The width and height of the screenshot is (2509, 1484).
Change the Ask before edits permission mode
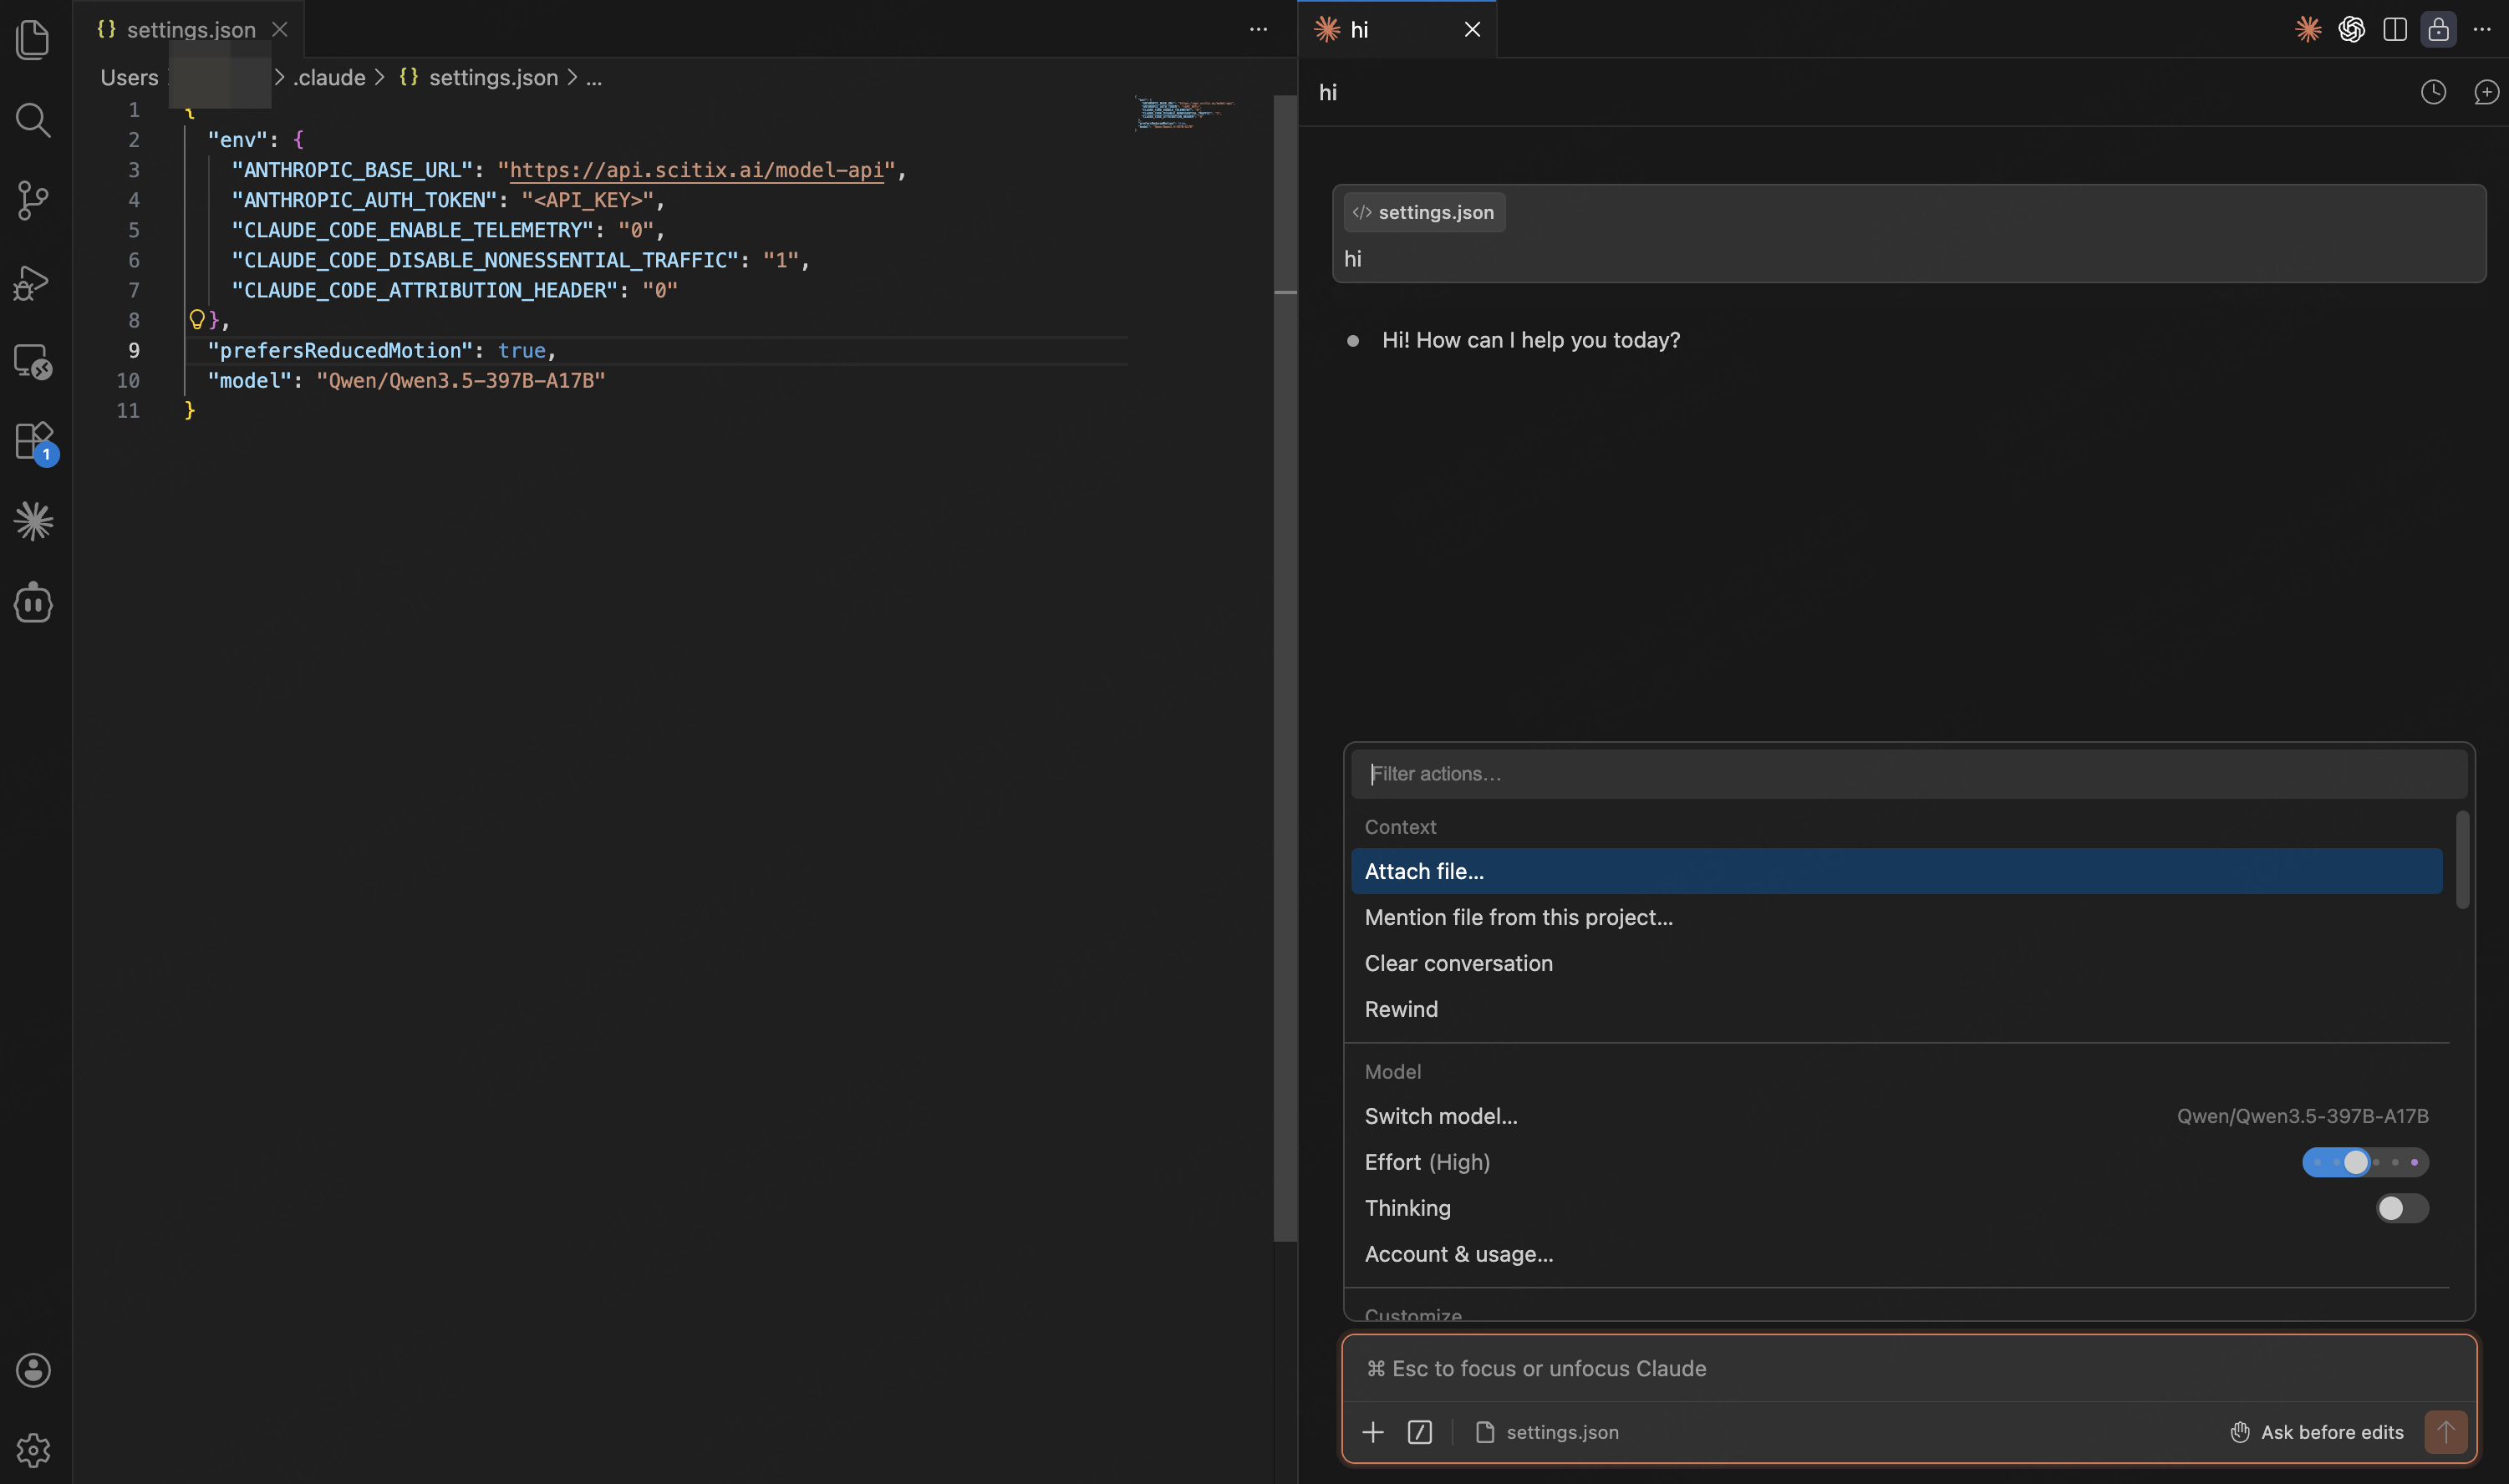pyautogui.click(x=2316, y=1432)
